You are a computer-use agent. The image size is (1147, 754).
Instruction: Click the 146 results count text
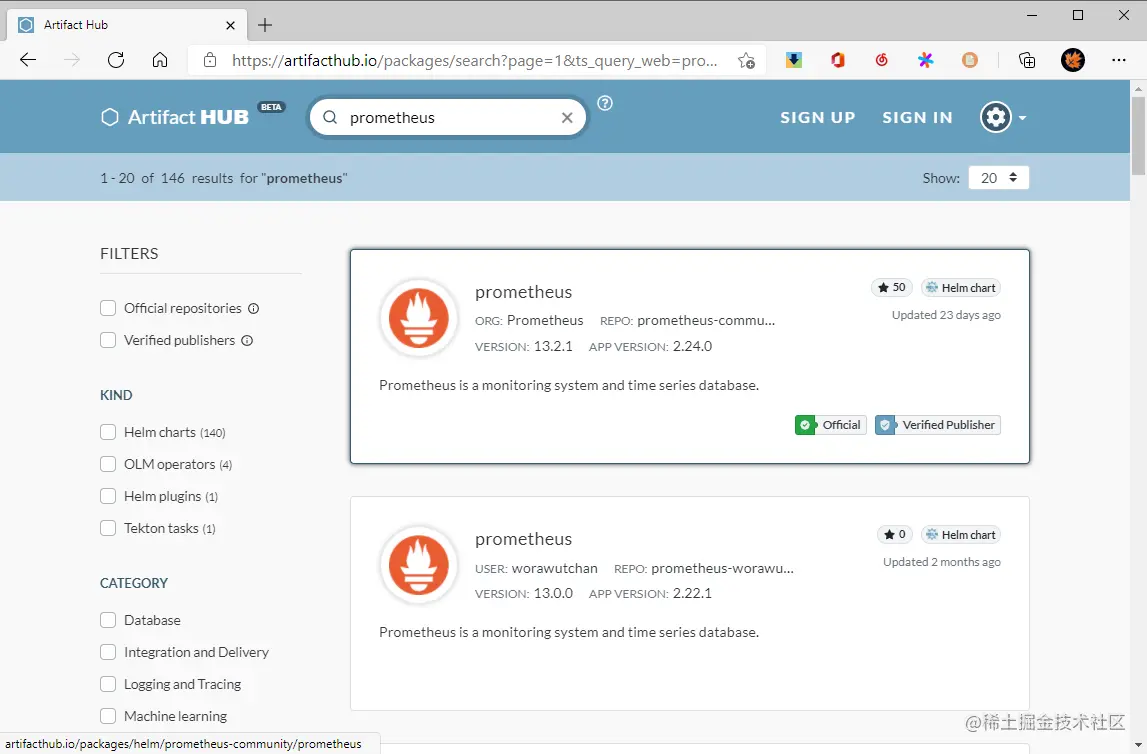pyautogui.click(x=173, y=178)
